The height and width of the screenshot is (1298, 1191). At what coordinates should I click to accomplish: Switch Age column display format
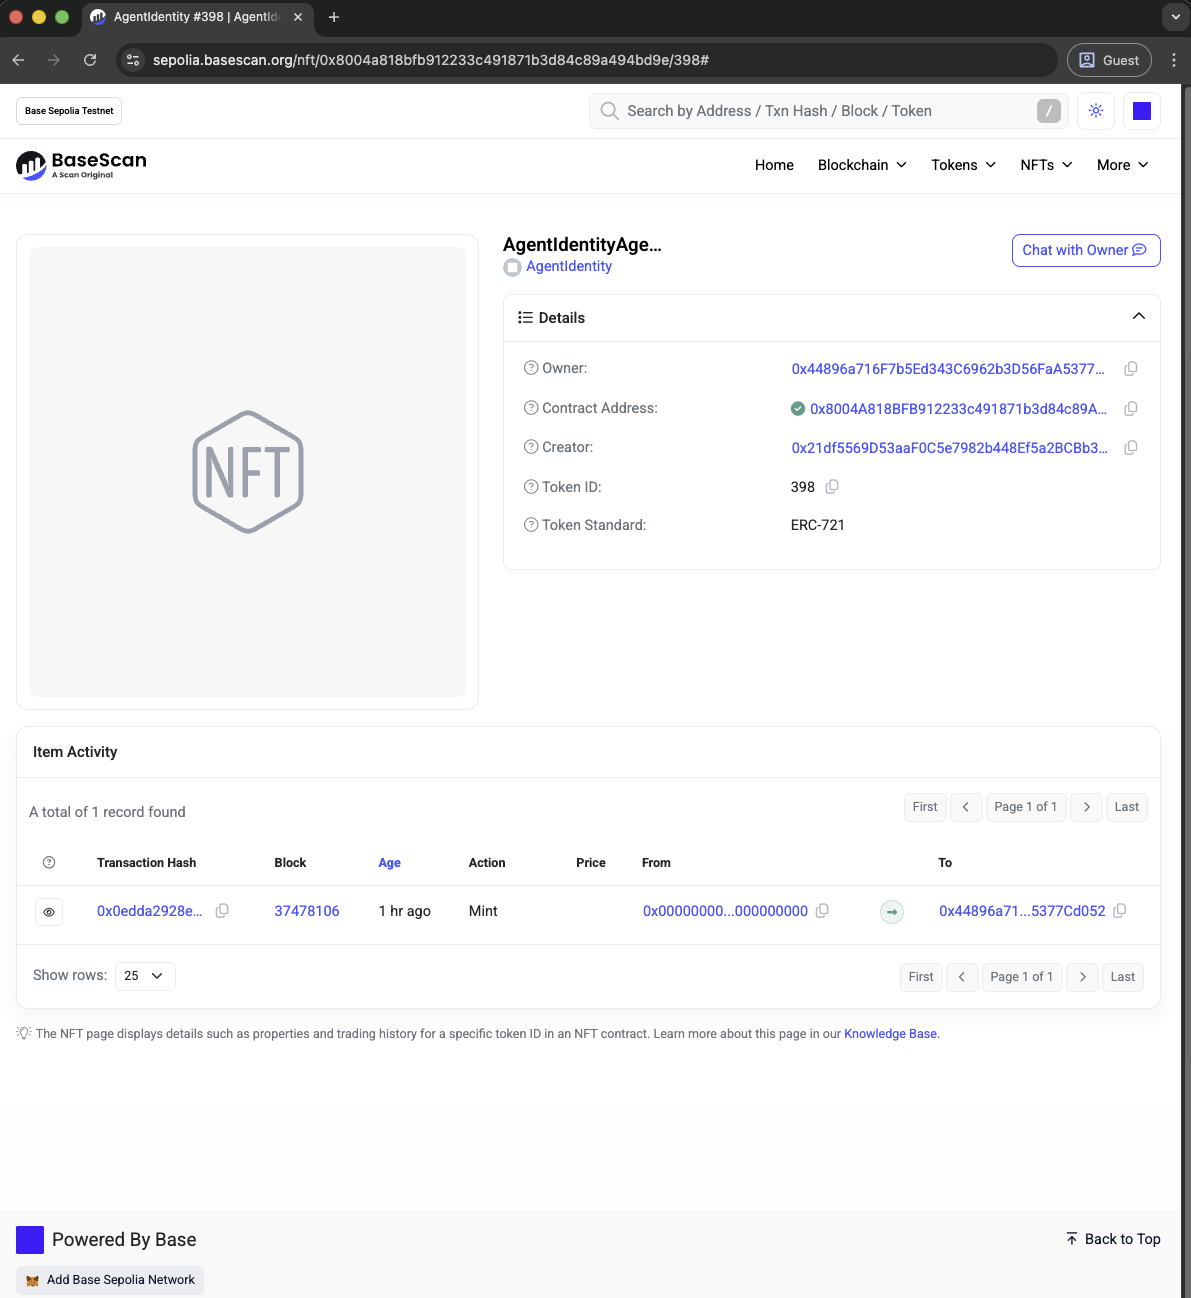(x=389, y=863)
